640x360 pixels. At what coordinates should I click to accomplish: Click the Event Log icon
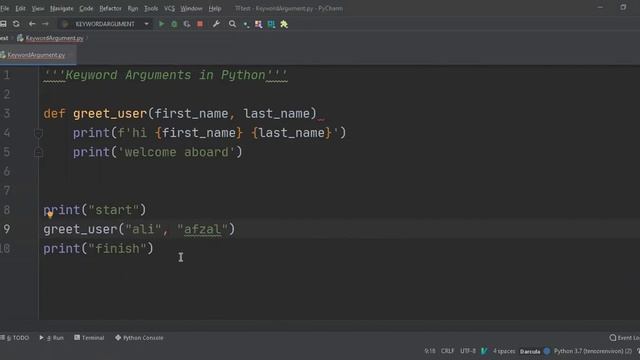(613, 338)
